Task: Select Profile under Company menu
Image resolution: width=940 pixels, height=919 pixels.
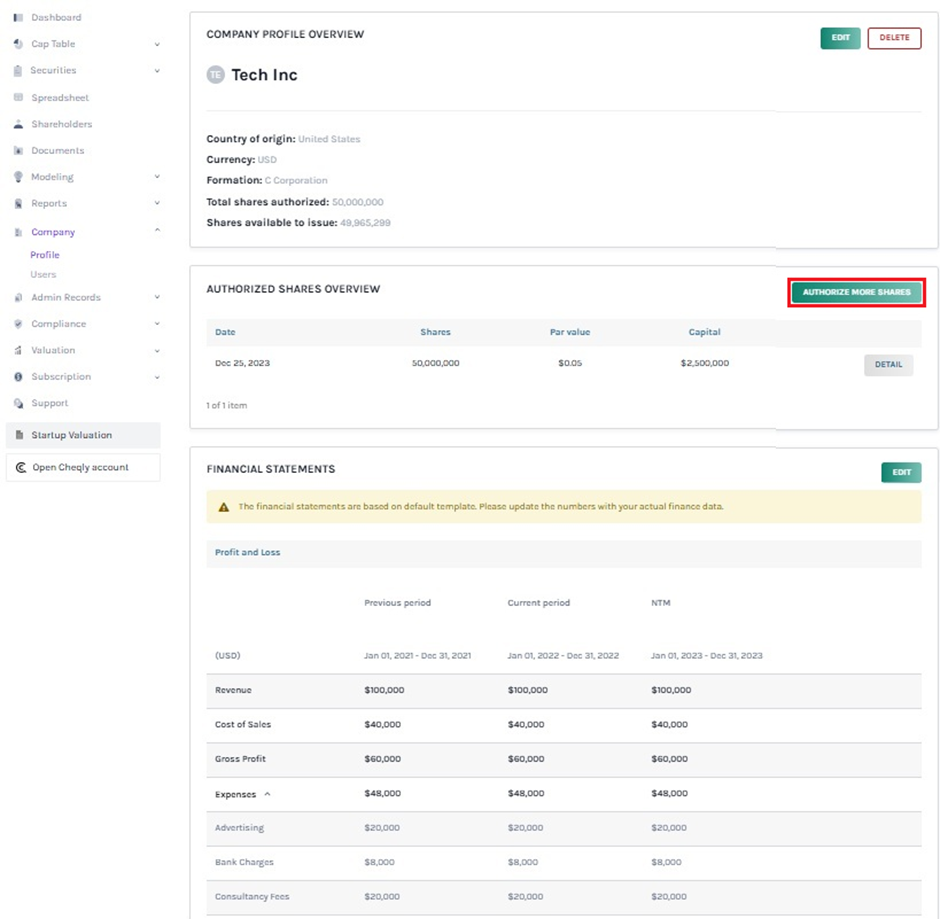Action: [45, 256]
